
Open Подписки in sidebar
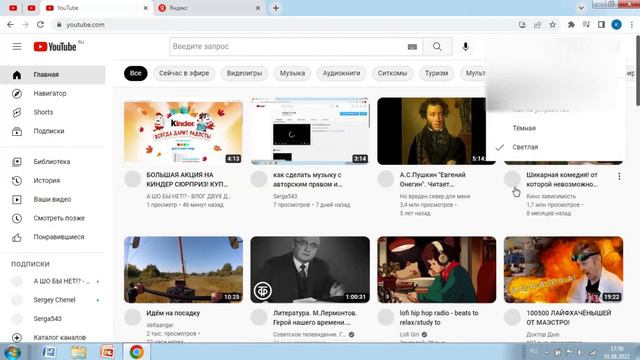53,131
